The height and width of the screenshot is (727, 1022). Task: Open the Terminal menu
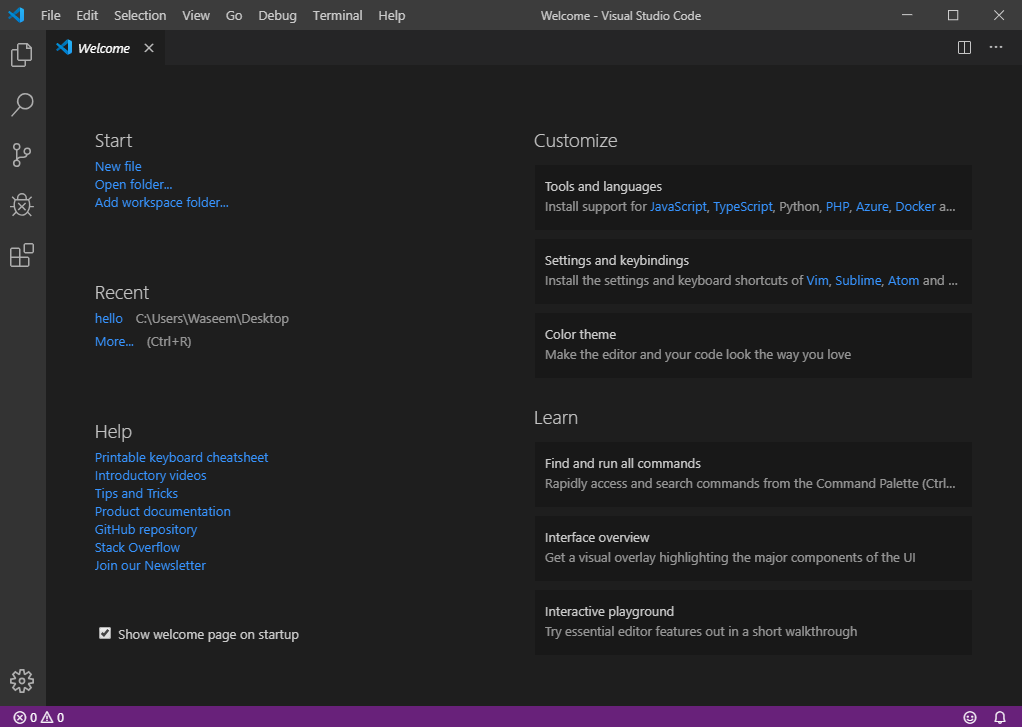point(337,16)
